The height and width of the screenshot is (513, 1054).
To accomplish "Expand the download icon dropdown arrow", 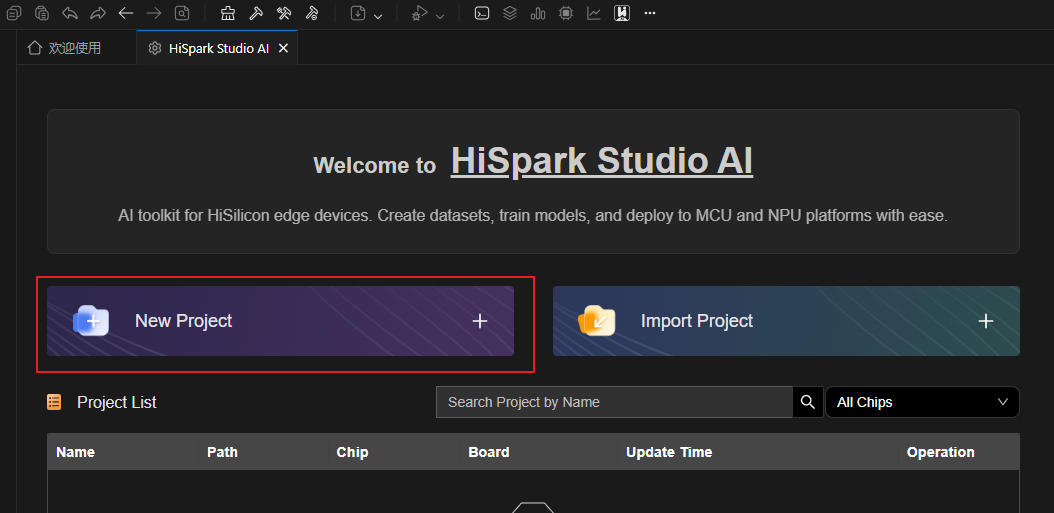I will click(x=378, y=15).
